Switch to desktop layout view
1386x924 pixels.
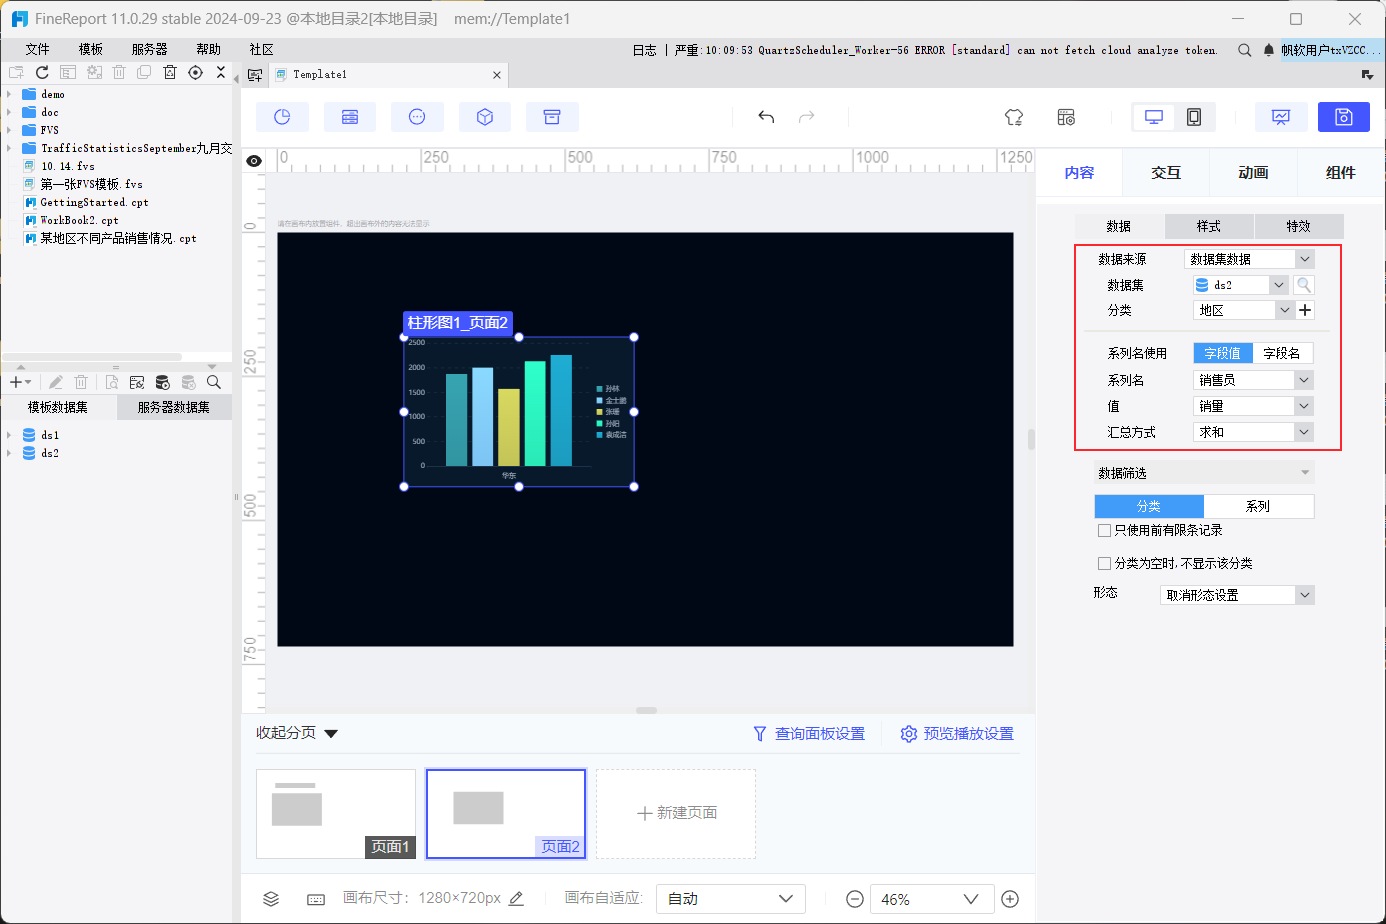coord(1154,117)
